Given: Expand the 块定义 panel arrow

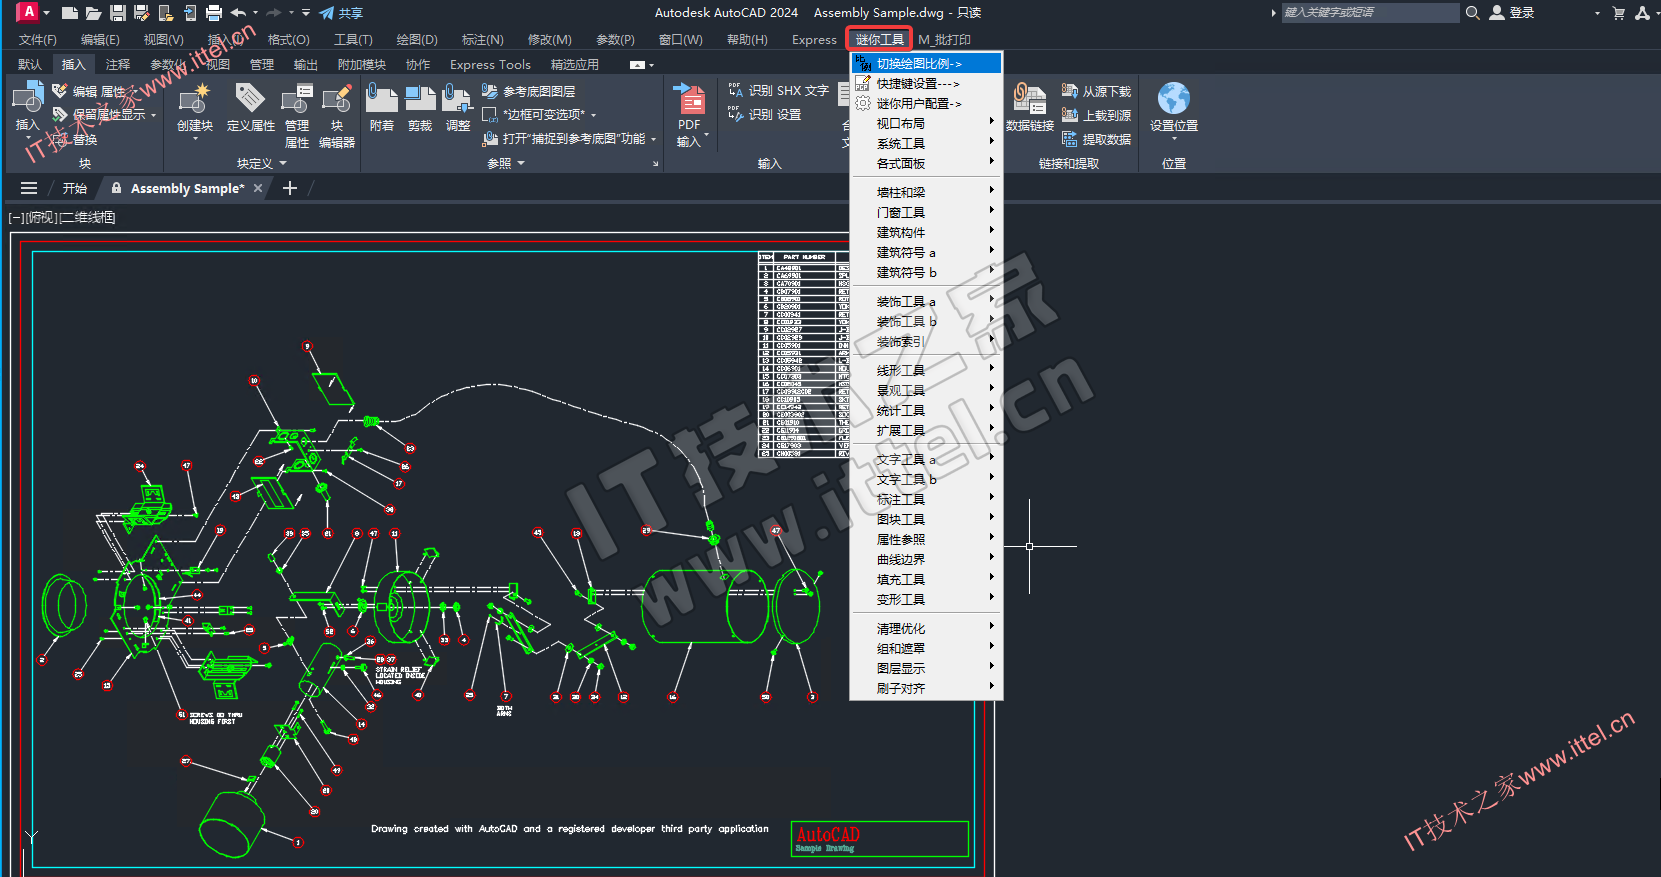Looking at the screenshot, I should click(283, 163).
